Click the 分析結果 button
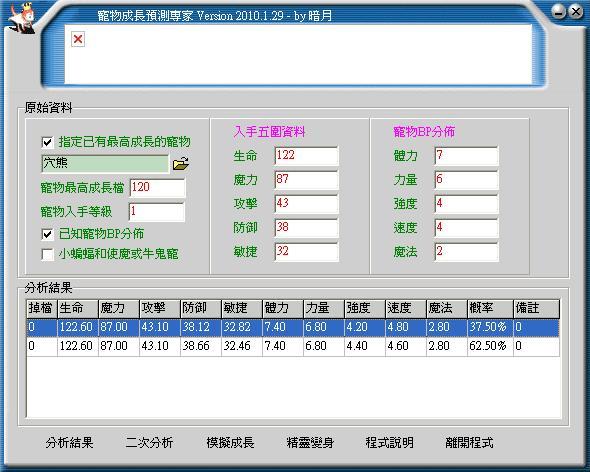The height and width of the screenshot is (472, 590). [x=69, y=443]
